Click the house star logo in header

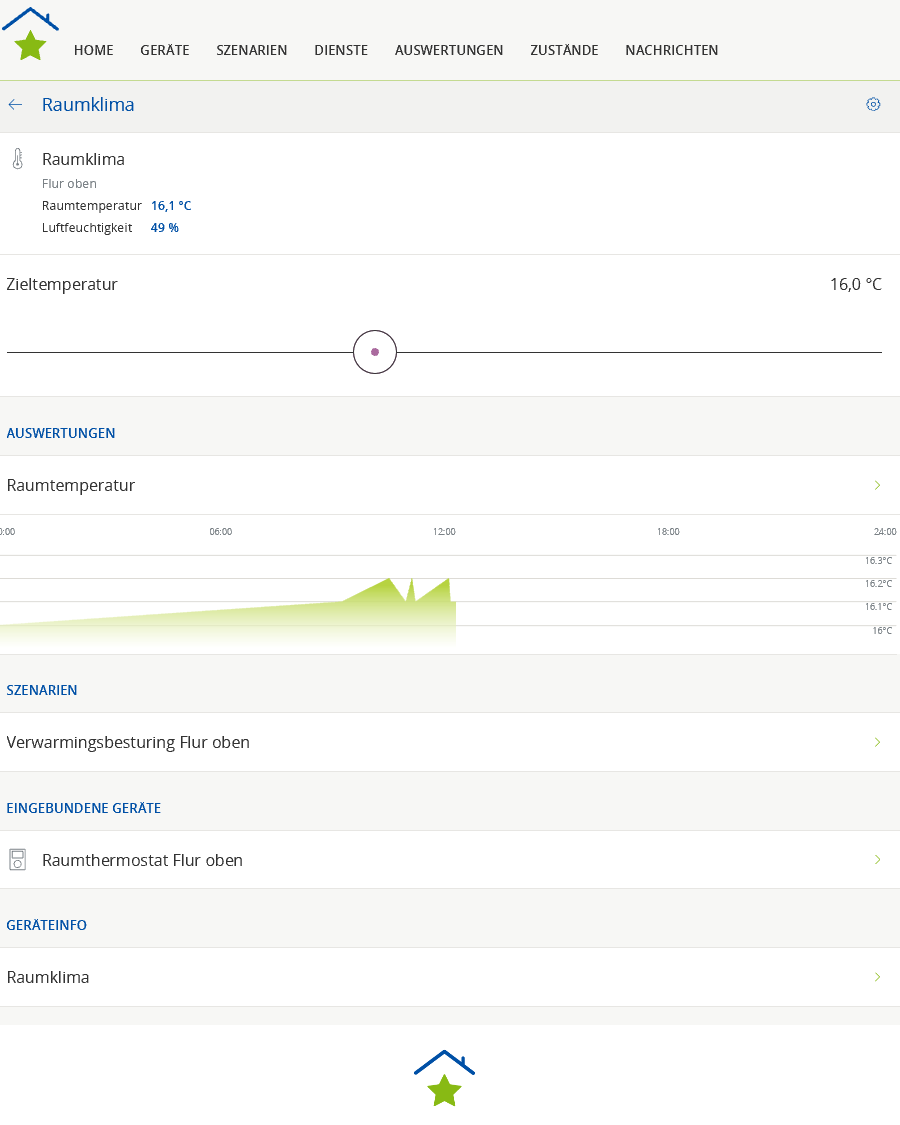30,35
